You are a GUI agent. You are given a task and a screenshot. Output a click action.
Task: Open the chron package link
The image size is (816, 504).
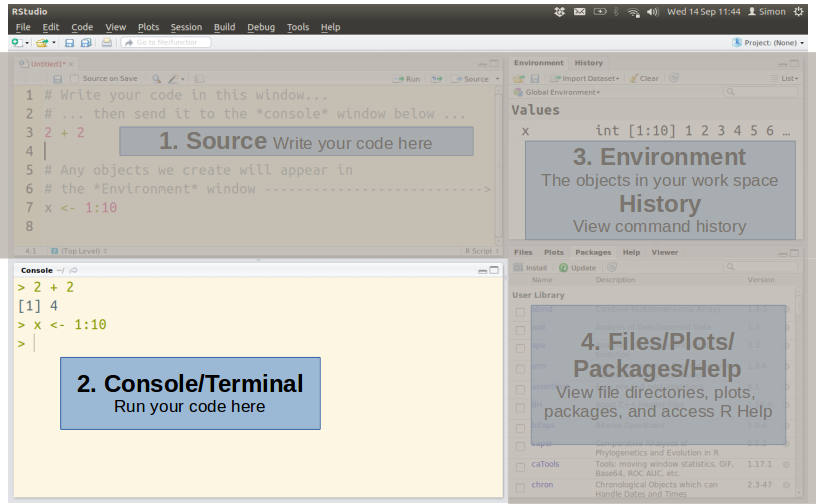[x=542, y=485]
